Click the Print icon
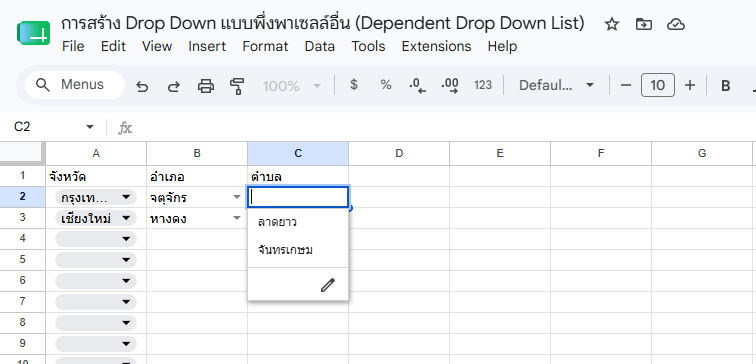Viewport: 756px width, 364px height. click(x=206, y=86)
